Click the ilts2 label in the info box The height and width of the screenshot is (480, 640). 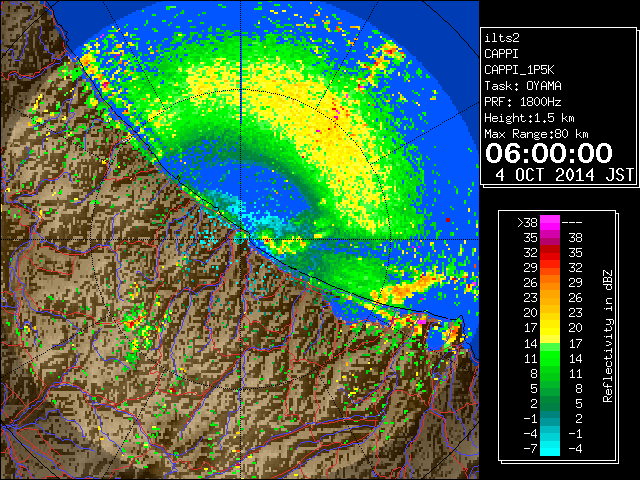pyautogui.click(x=502, y=38)
